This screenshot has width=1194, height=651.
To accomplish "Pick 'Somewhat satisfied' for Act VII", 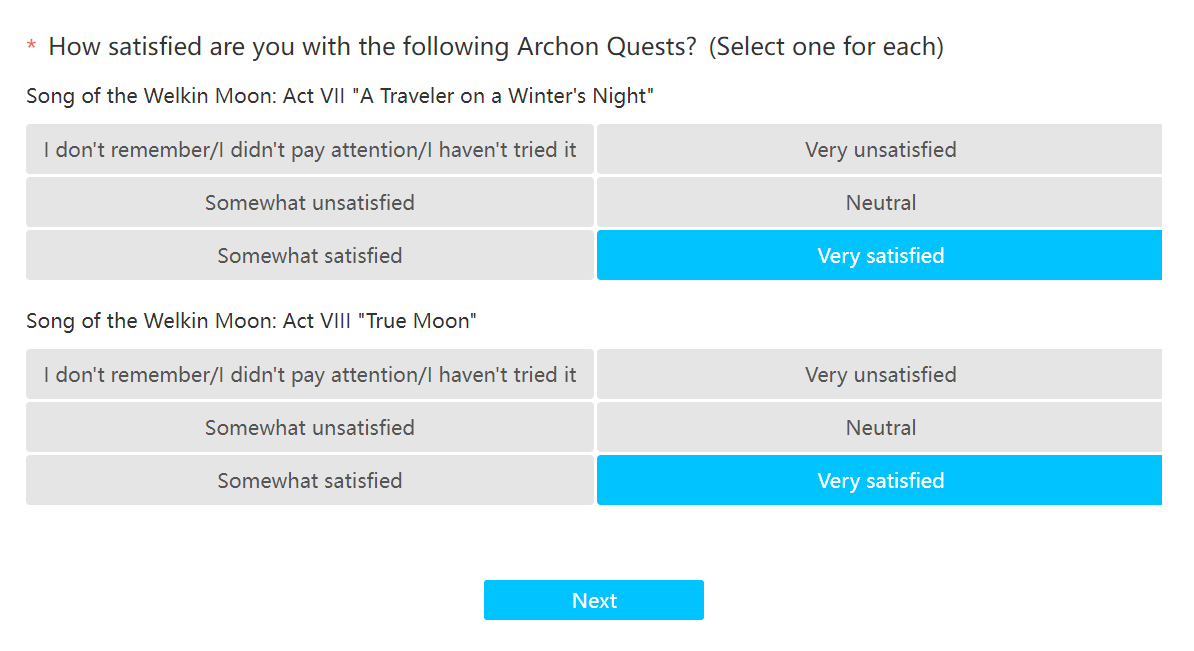I will click(x=310, y=256).
